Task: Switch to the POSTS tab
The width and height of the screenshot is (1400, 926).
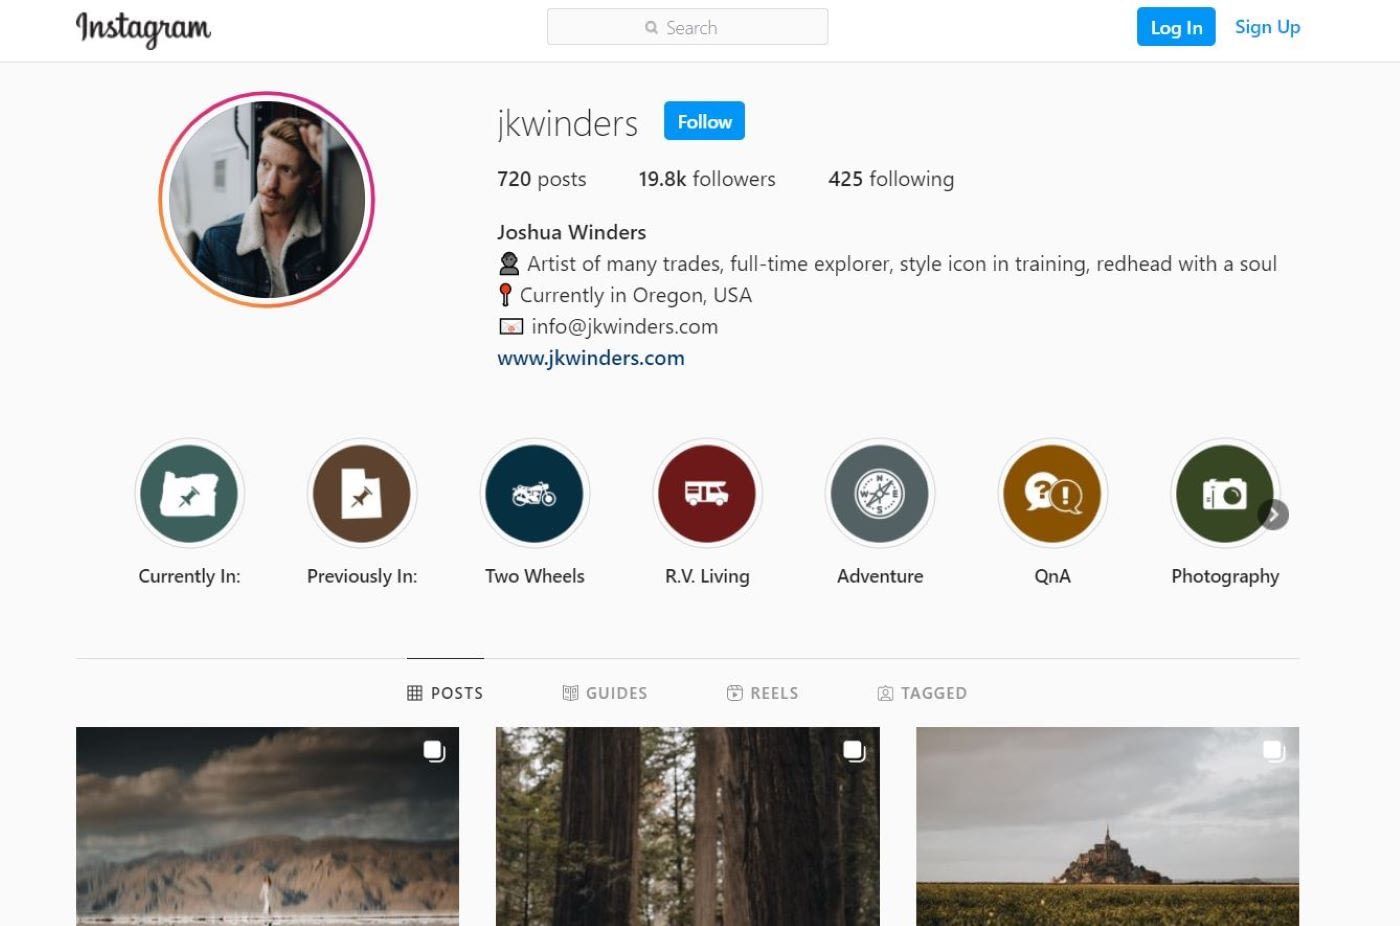Action: coord(445,693)
